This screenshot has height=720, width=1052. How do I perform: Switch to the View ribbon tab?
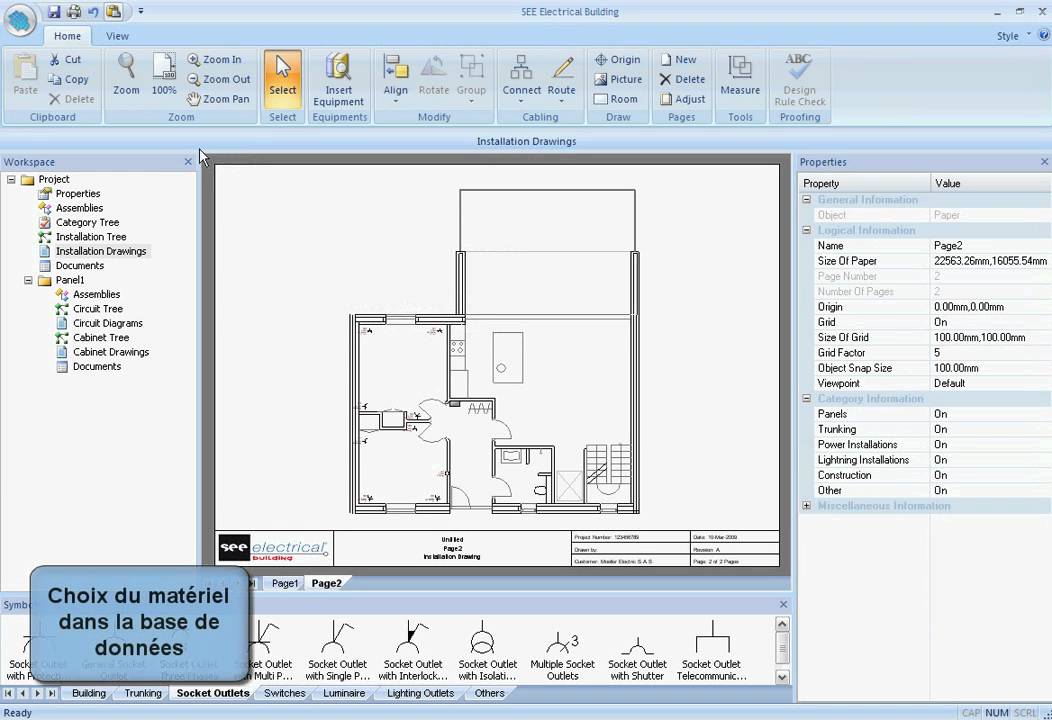pos(117,36)
